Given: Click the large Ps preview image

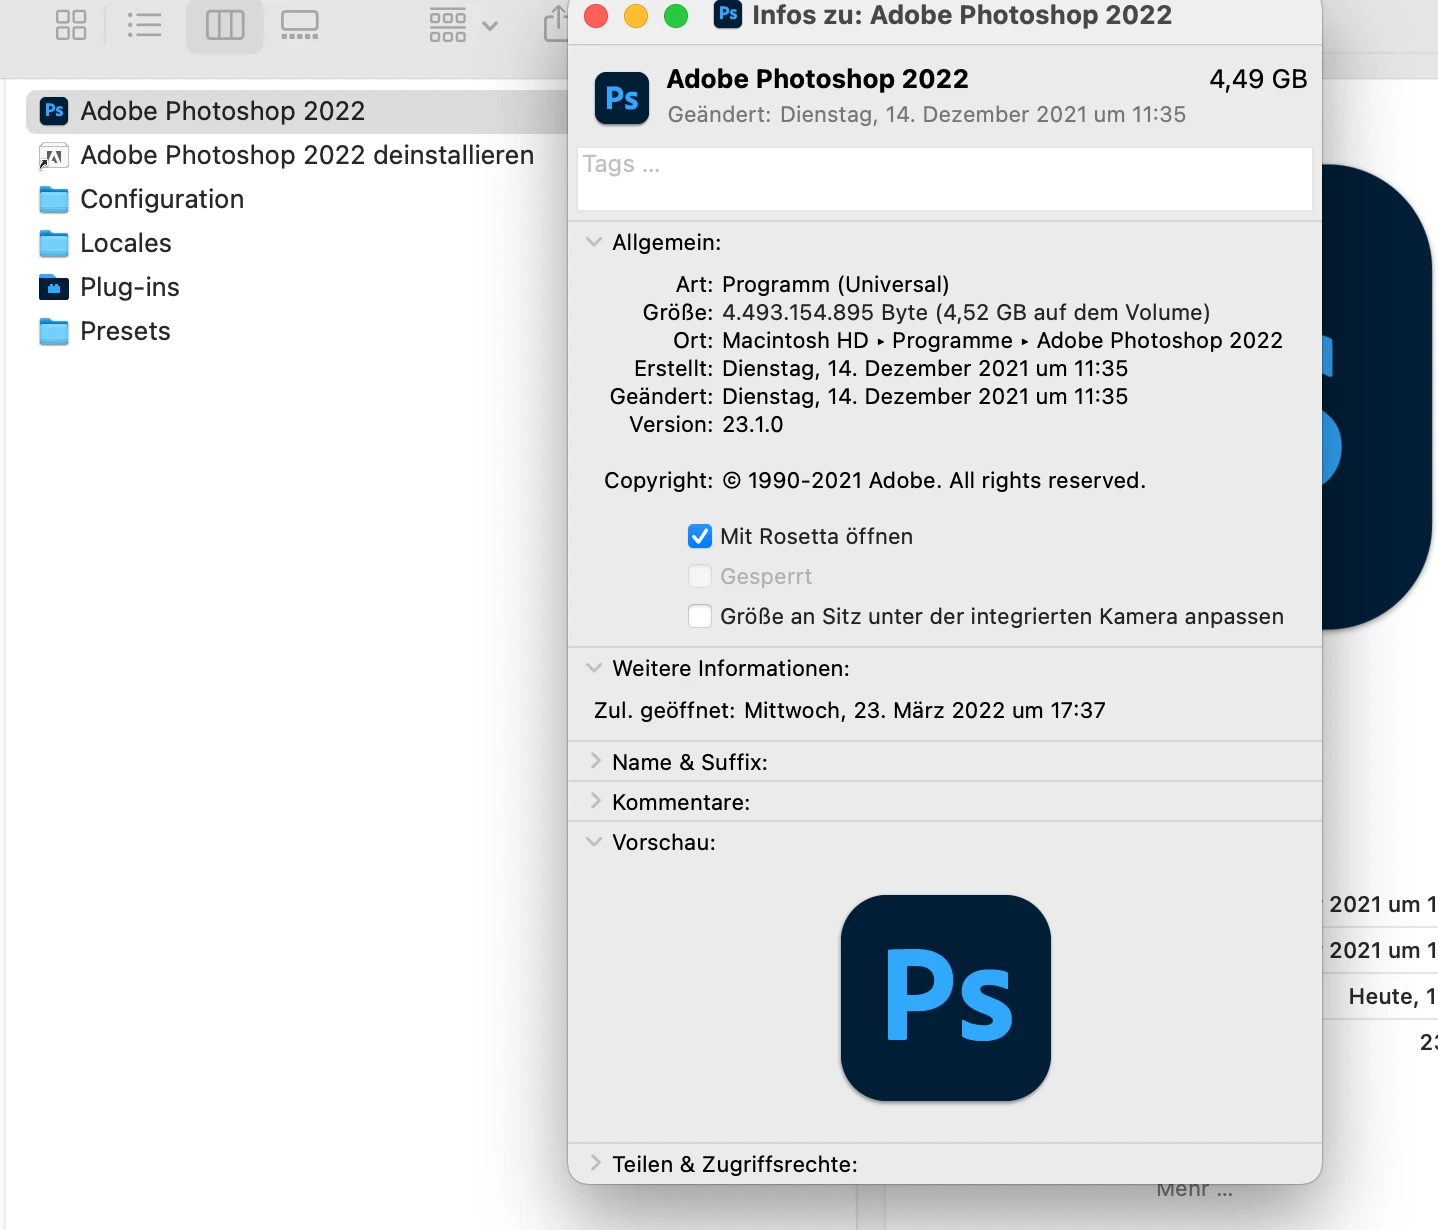Looking at the screenshot, I should click(x=946, y=998).
